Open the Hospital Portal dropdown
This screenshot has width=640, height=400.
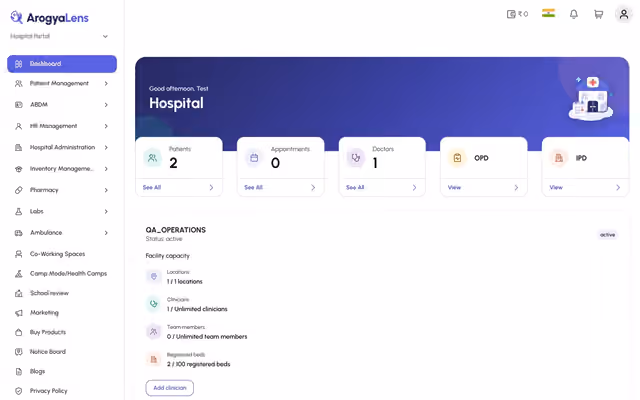[x=59, y=36]
